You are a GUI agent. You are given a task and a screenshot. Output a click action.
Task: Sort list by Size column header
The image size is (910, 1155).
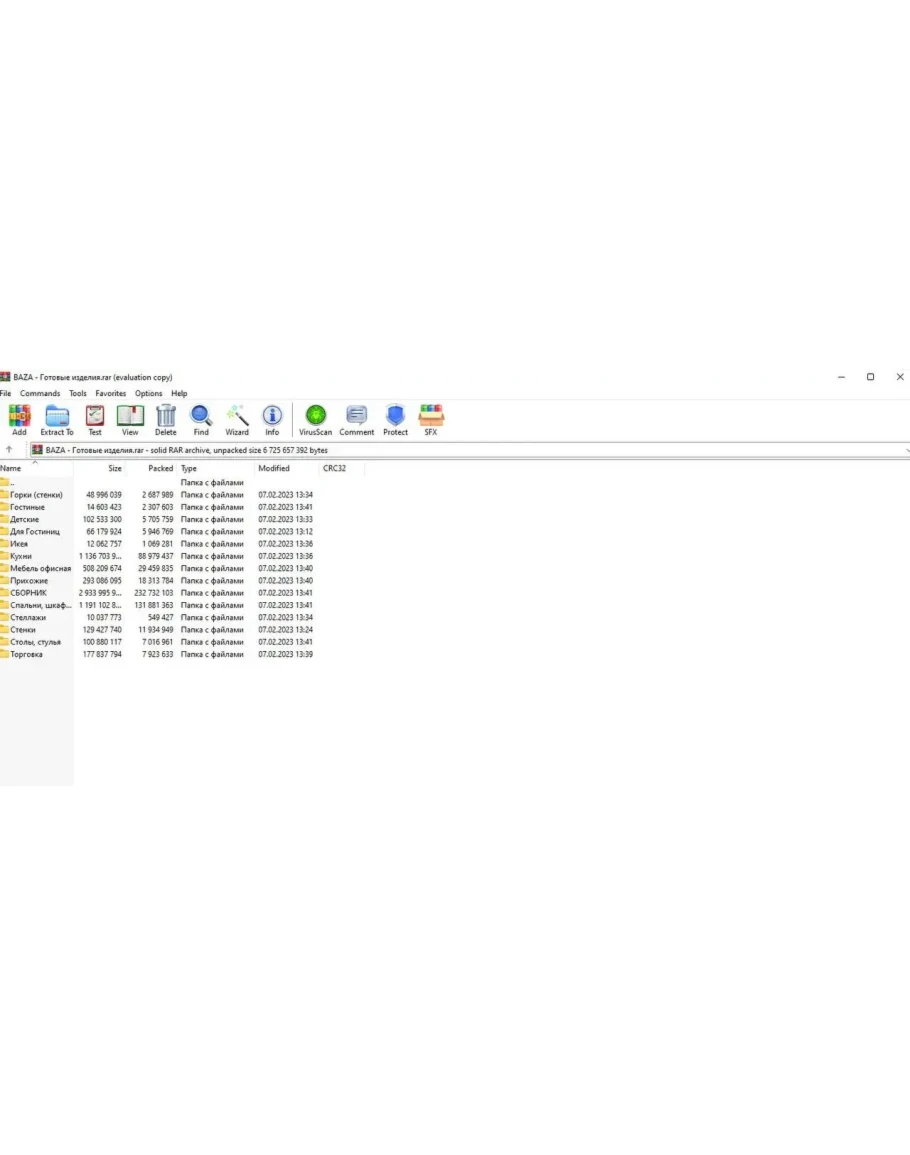(x=115, y=468)
